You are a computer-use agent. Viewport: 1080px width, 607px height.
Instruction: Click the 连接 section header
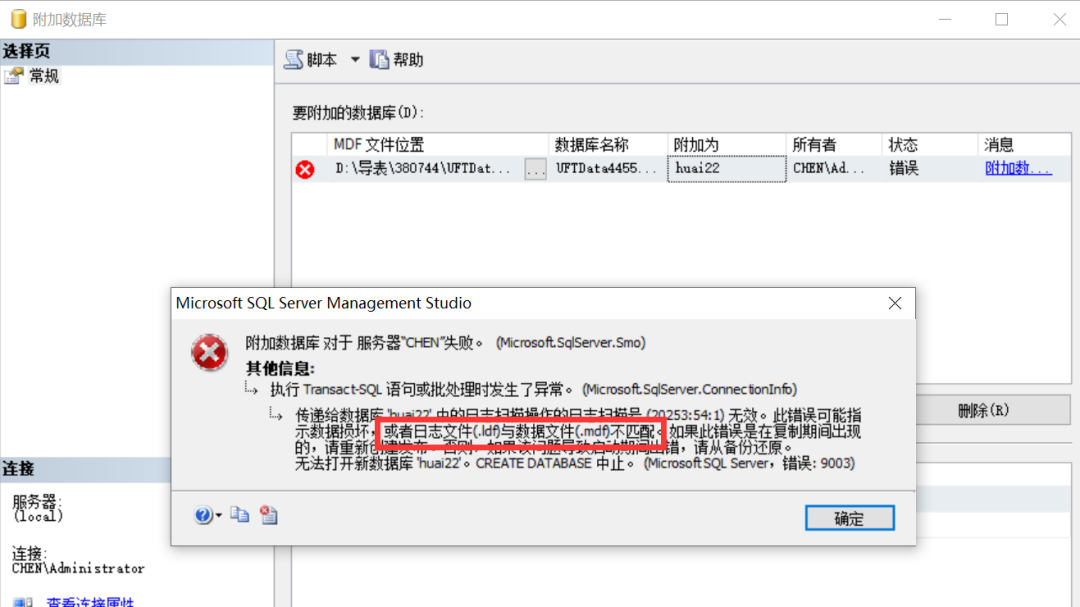coord(85,469)
